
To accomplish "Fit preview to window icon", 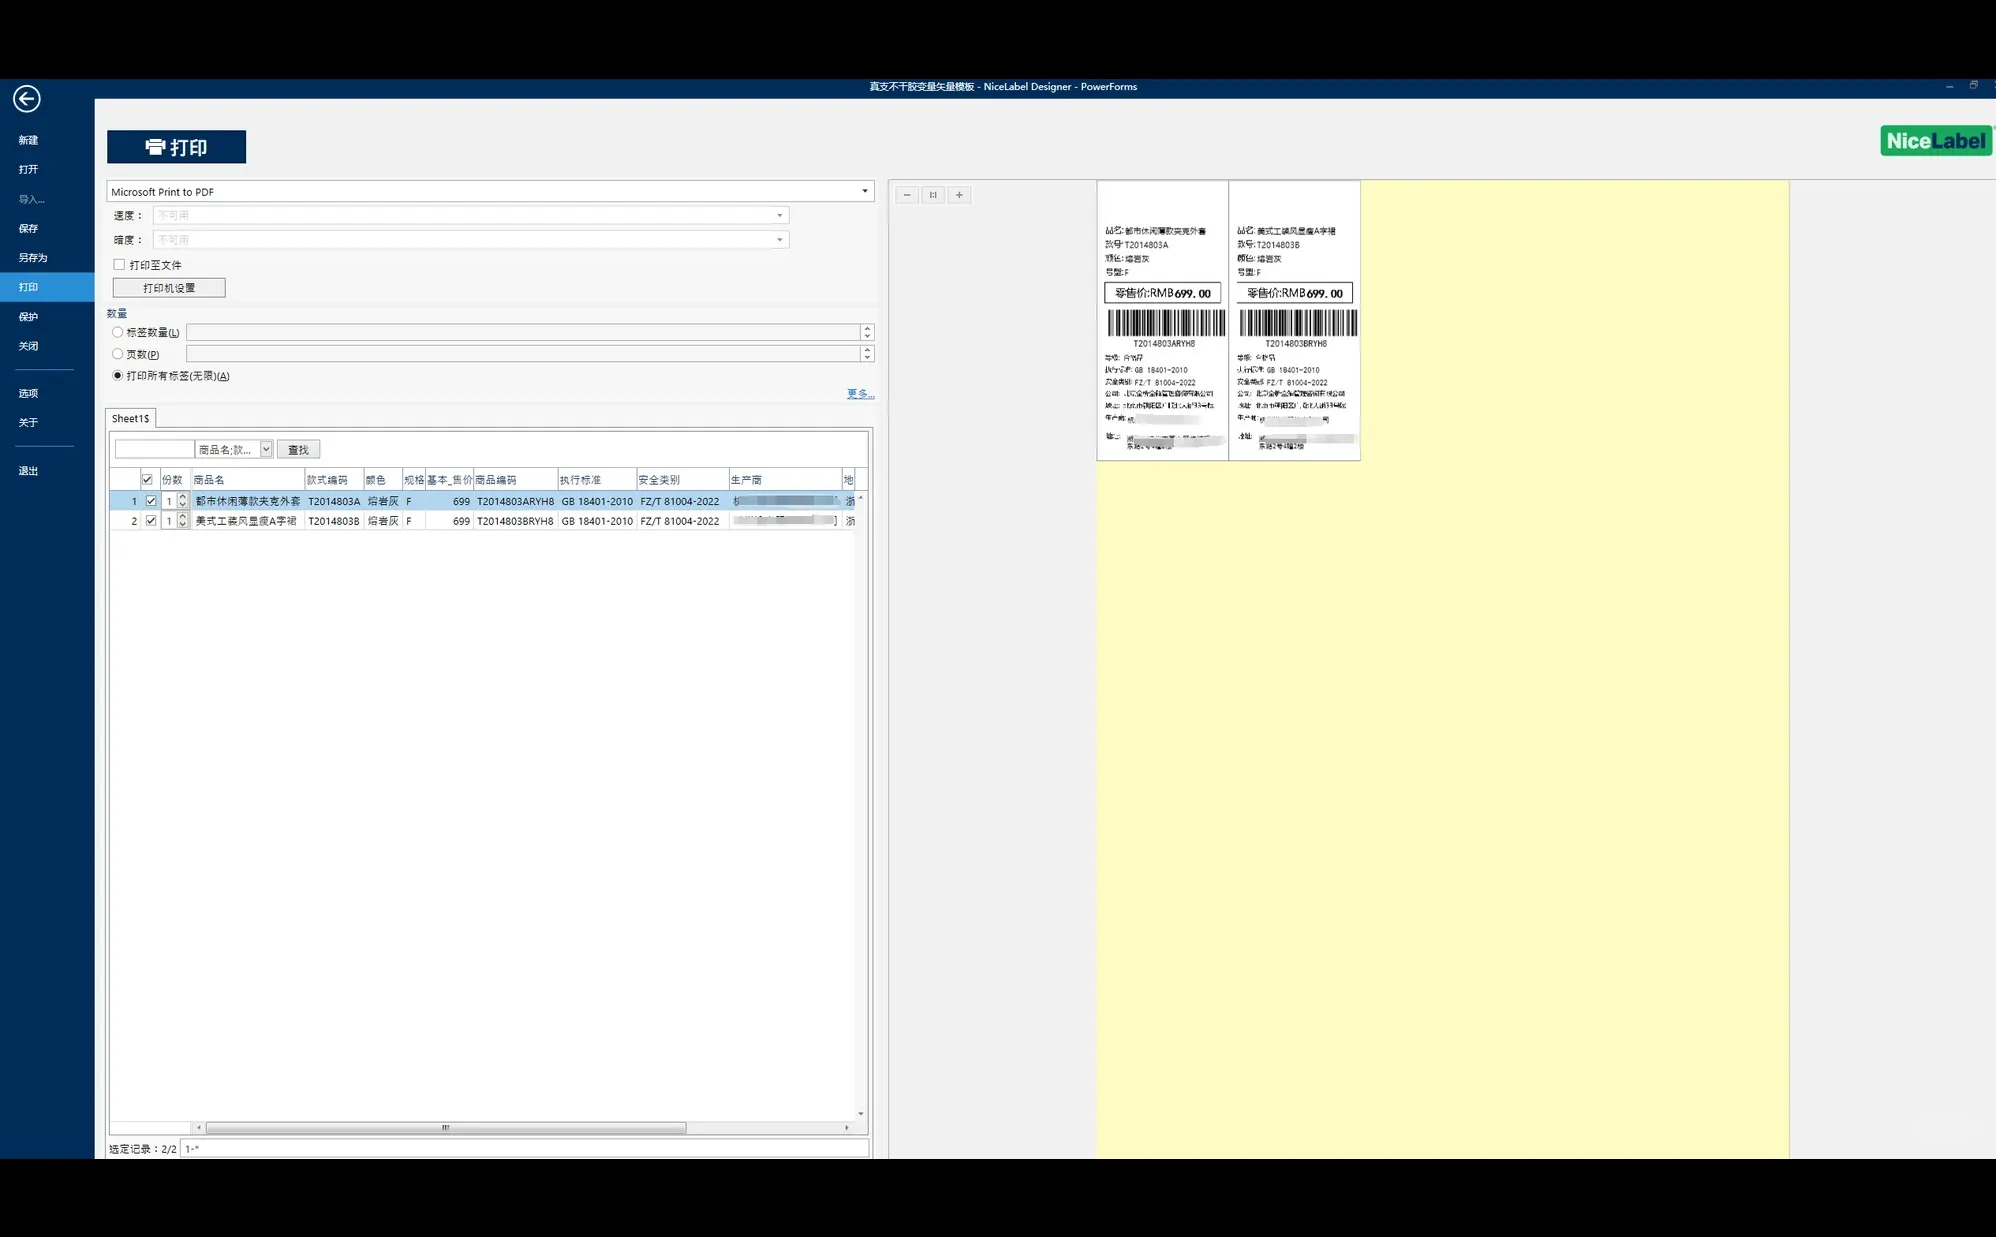I will (933, 195).
